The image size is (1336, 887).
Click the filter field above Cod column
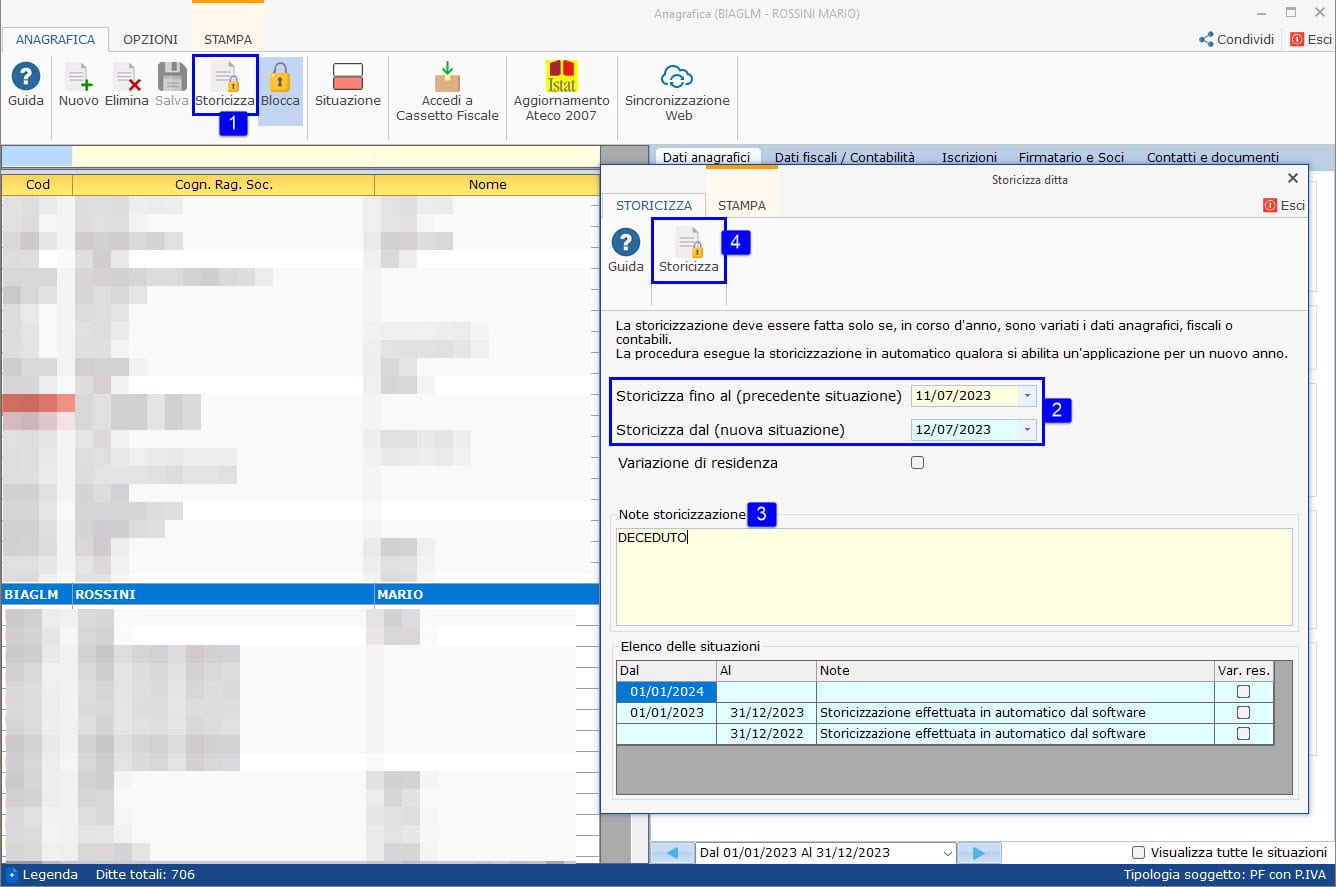click(37, 156)
